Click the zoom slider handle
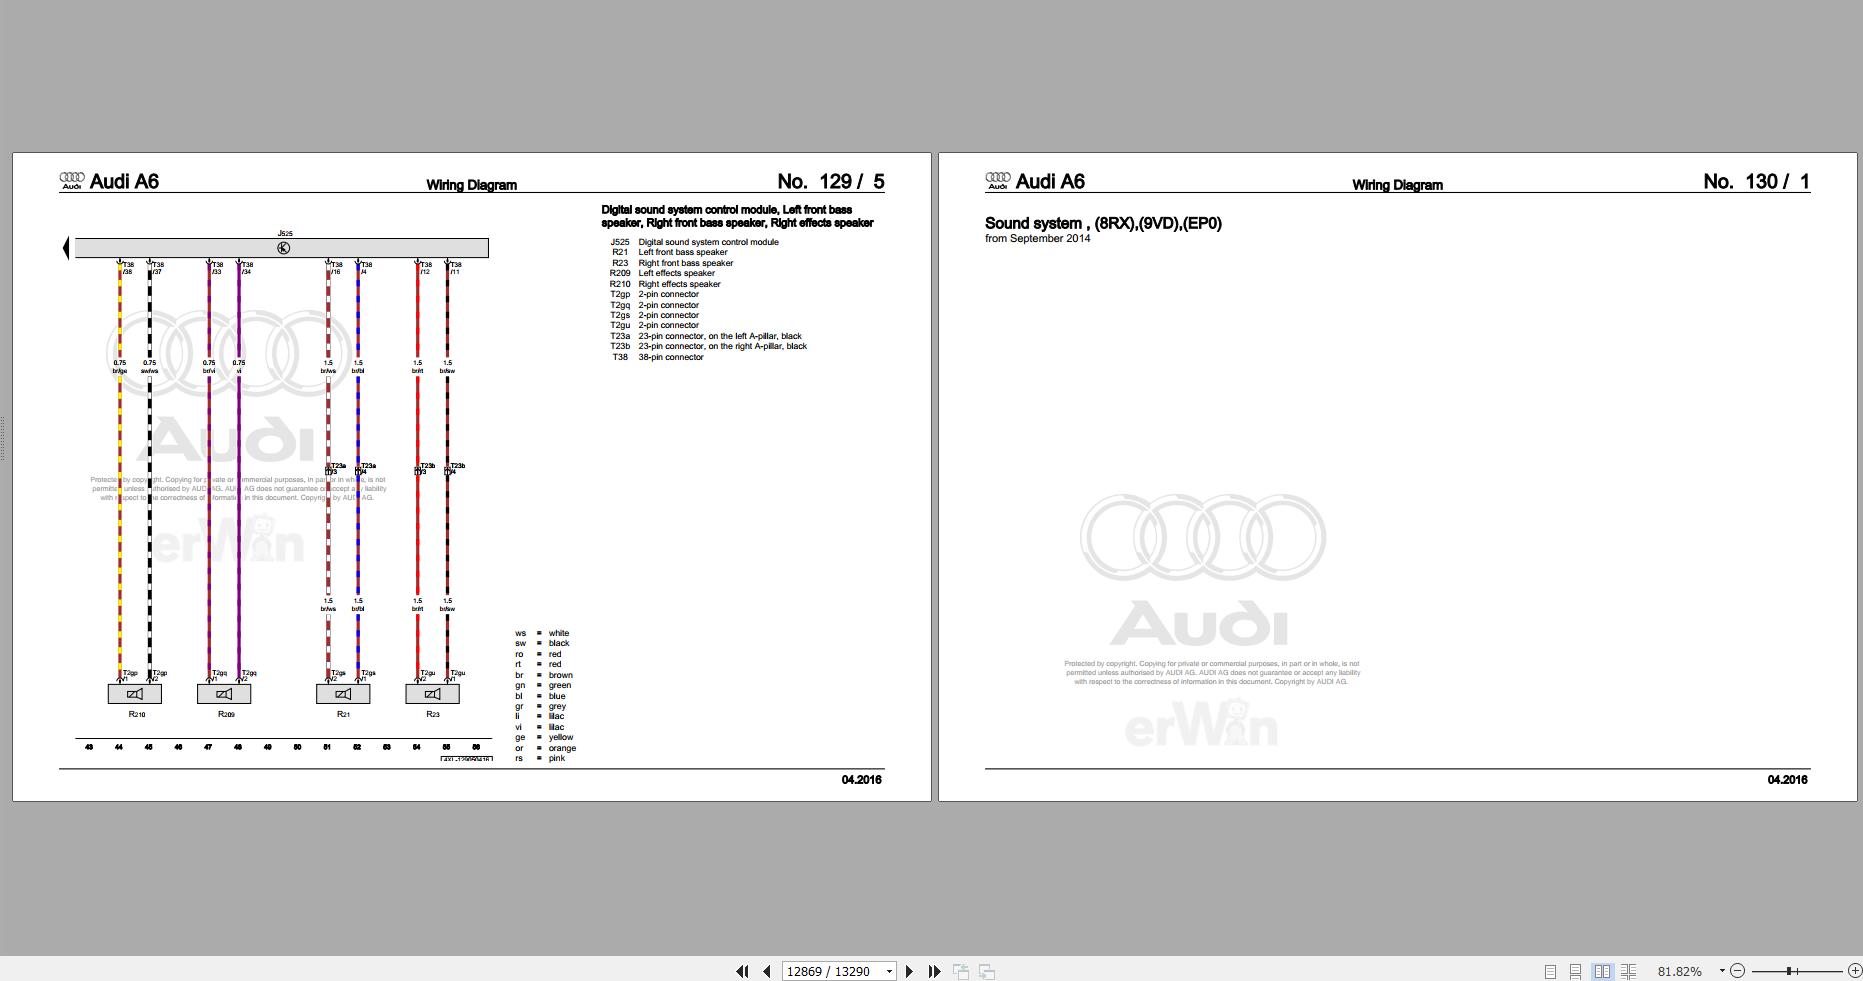This screenshot has height=981, width=1863. pyautogui.click(x=1789, y=971)
